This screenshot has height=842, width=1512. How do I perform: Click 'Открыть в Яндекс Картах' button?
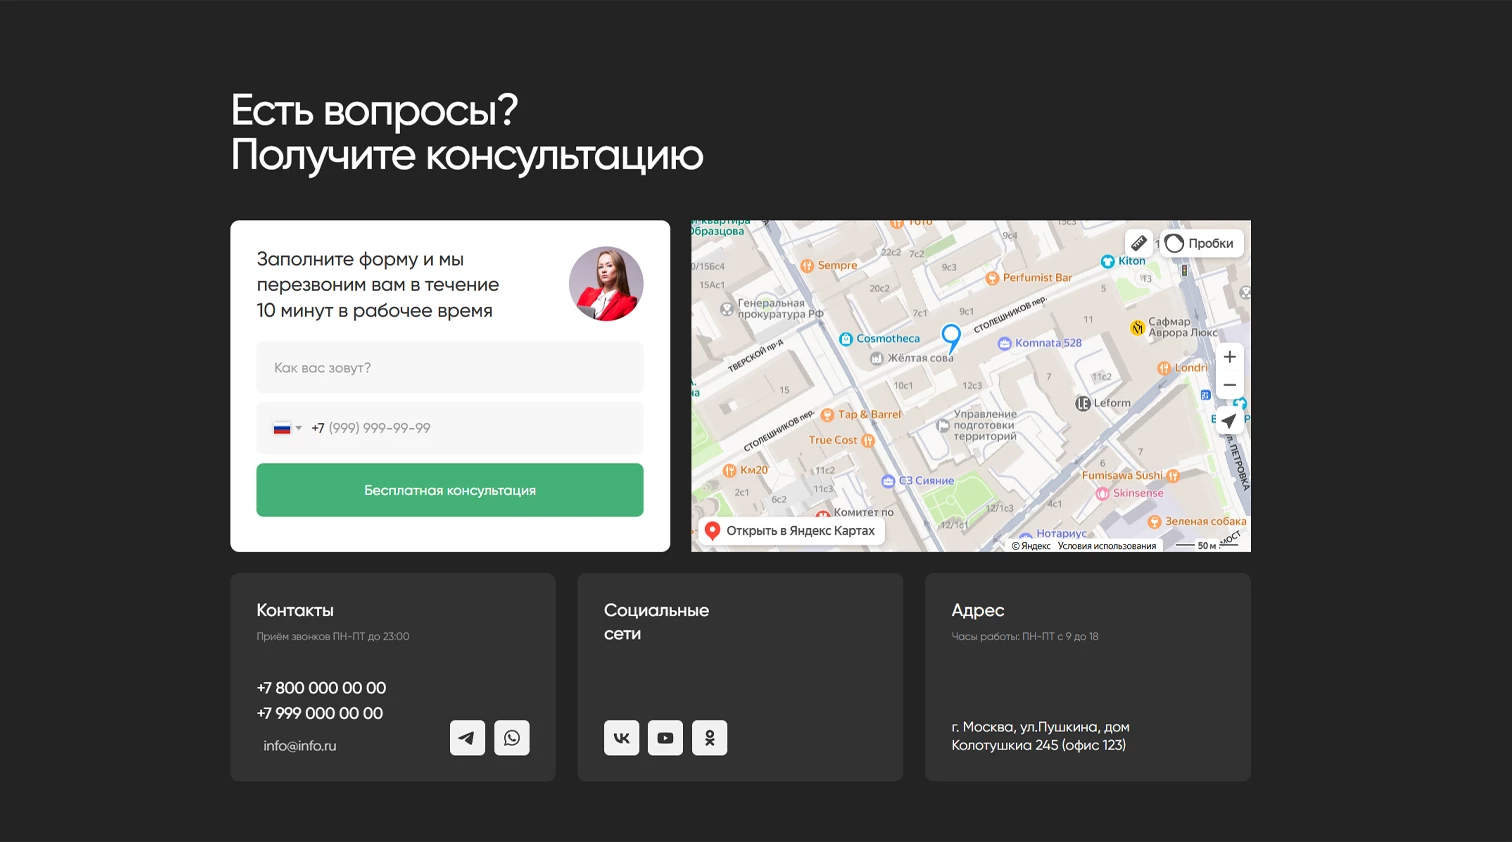tap(790, 531)
